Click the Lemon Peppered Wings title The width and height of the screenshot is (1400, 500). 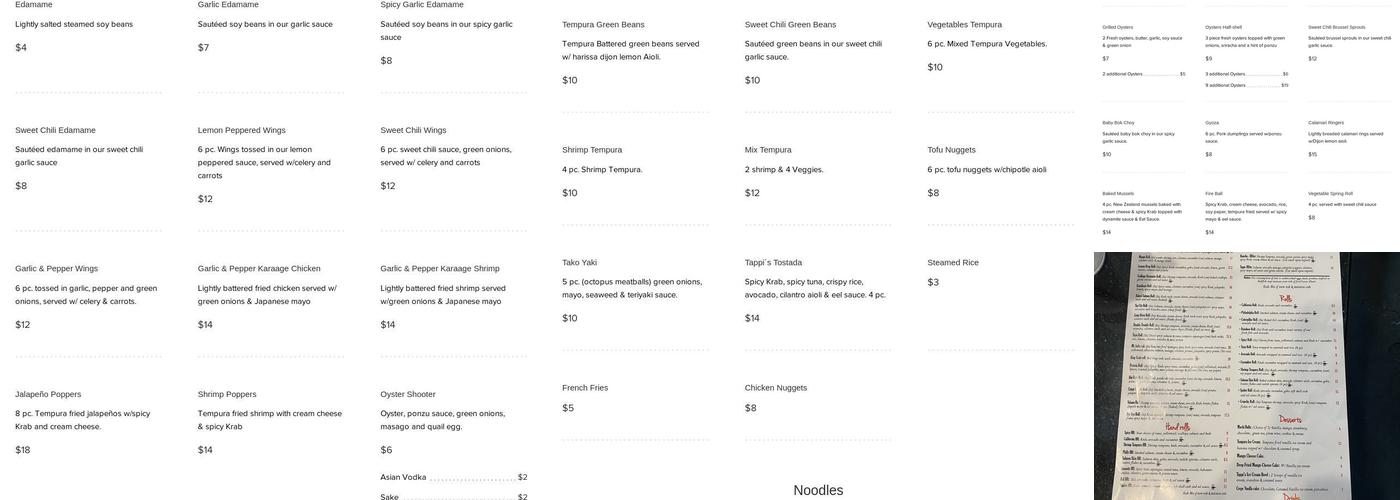pyautogui.click(x=241, y=130)
